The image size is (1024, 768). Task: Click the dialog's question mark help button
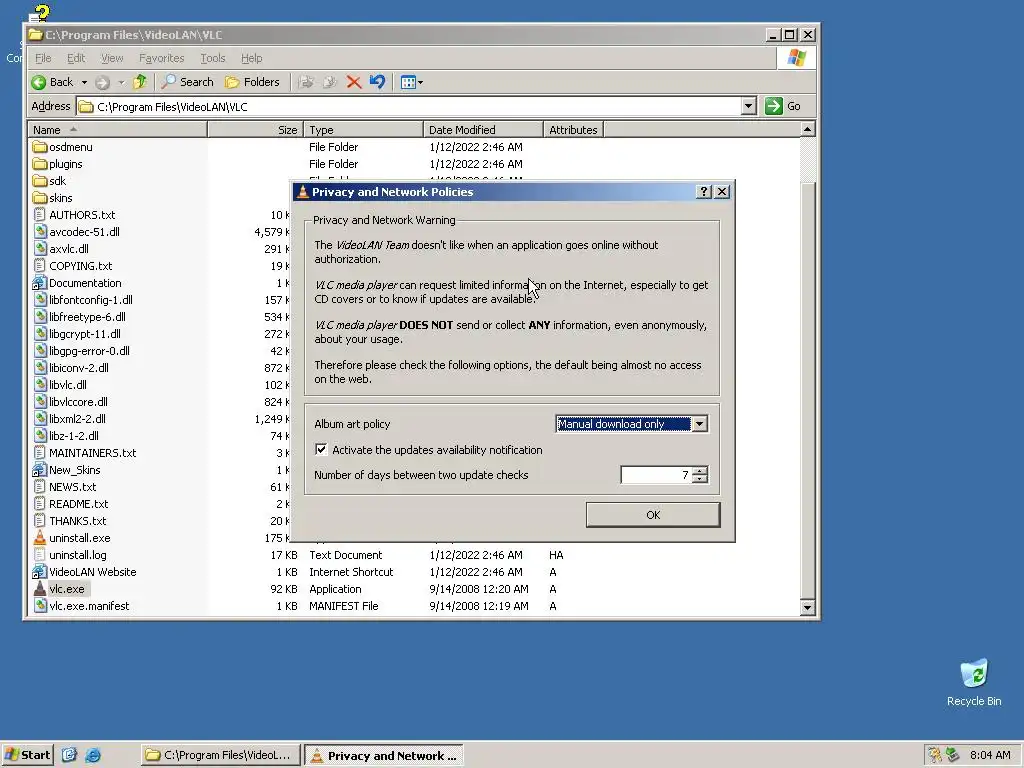(703, 191)
